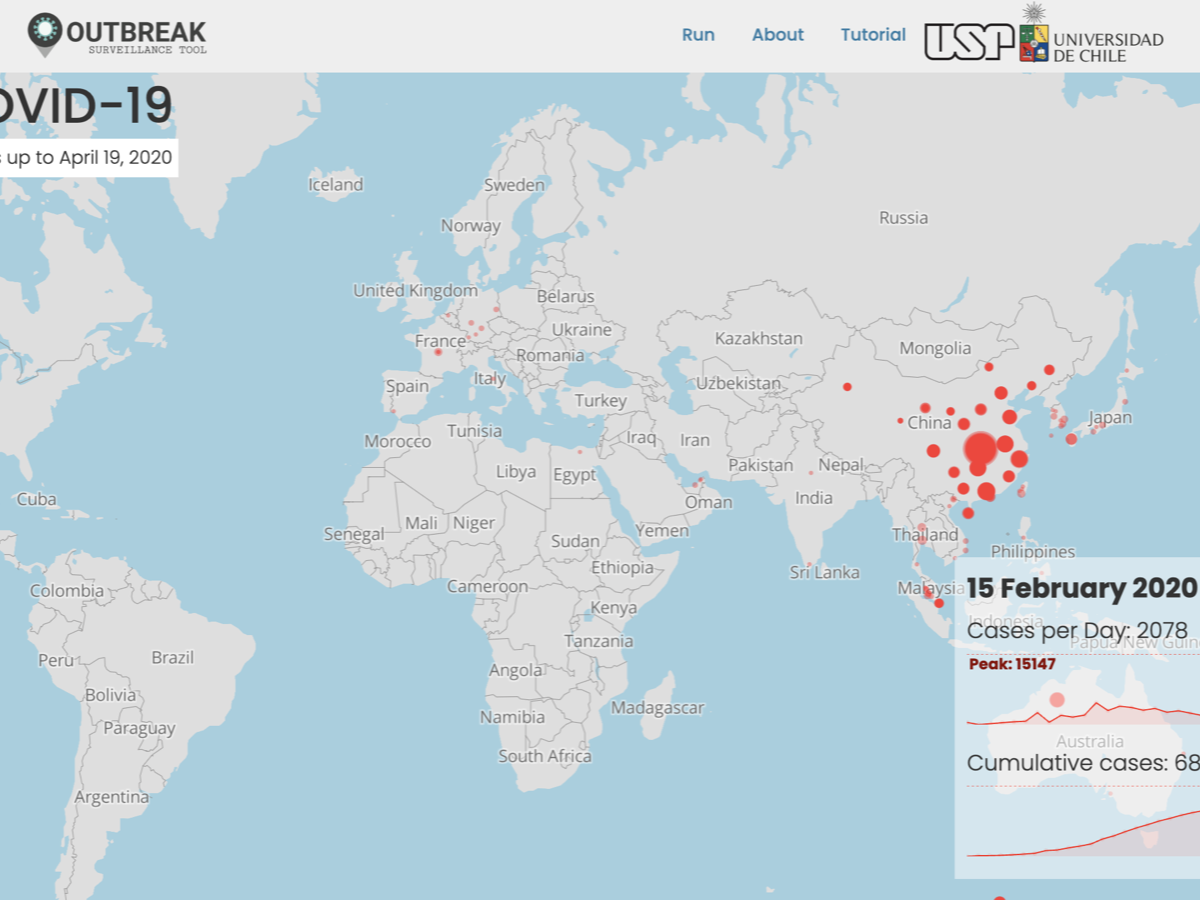Click the Universidad de Chile text
The height and width of the screenshot is (900, 1200).
click(x=1109, y=47)
